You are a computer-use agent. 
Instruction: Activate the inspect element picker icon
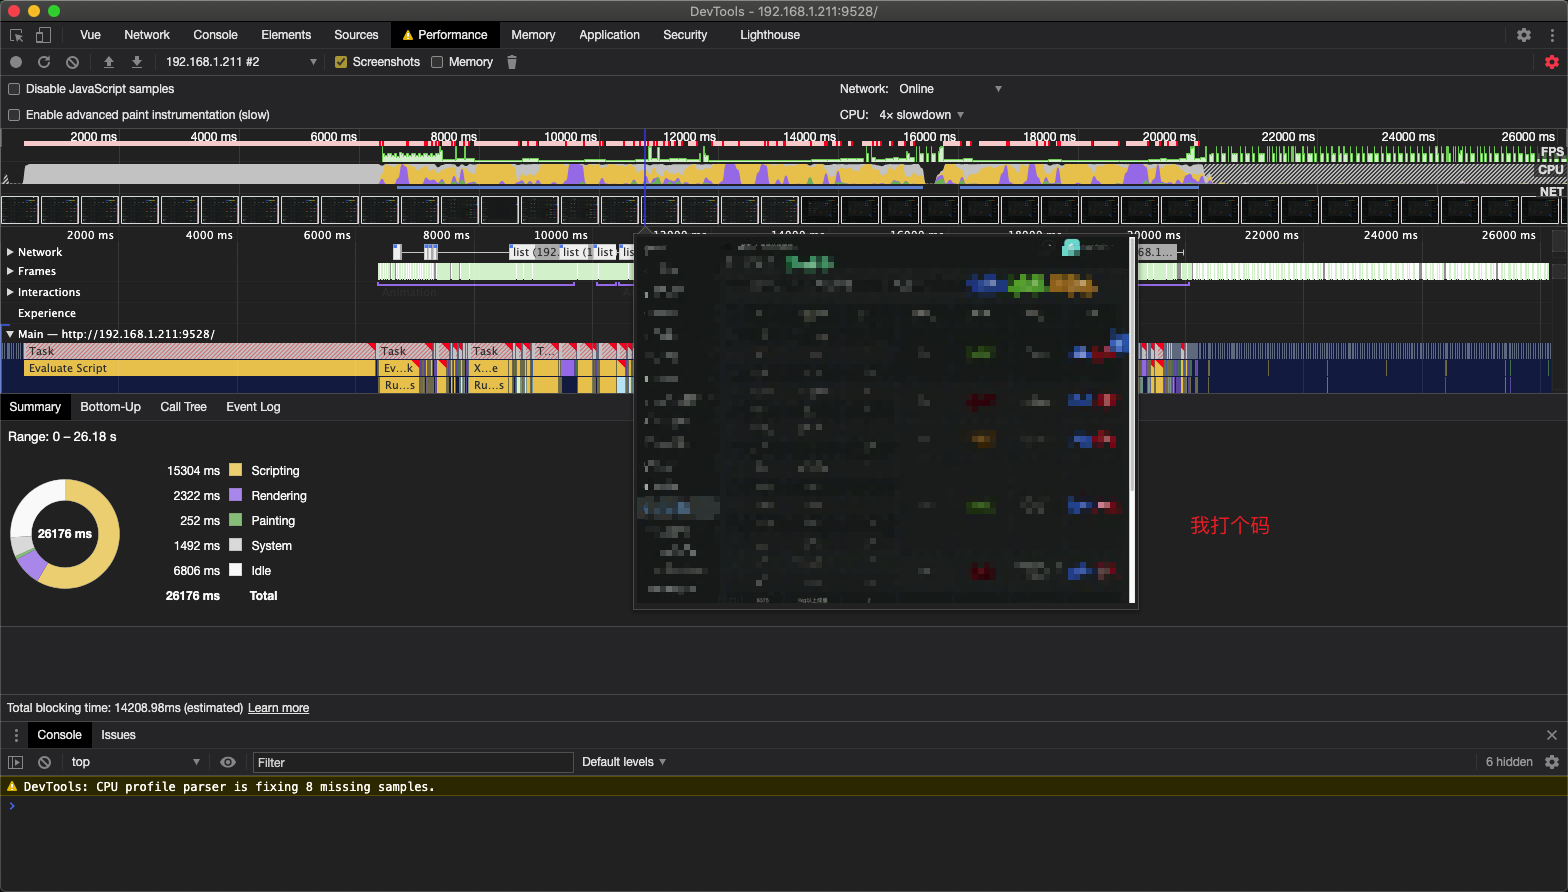(x=17, y=35)
